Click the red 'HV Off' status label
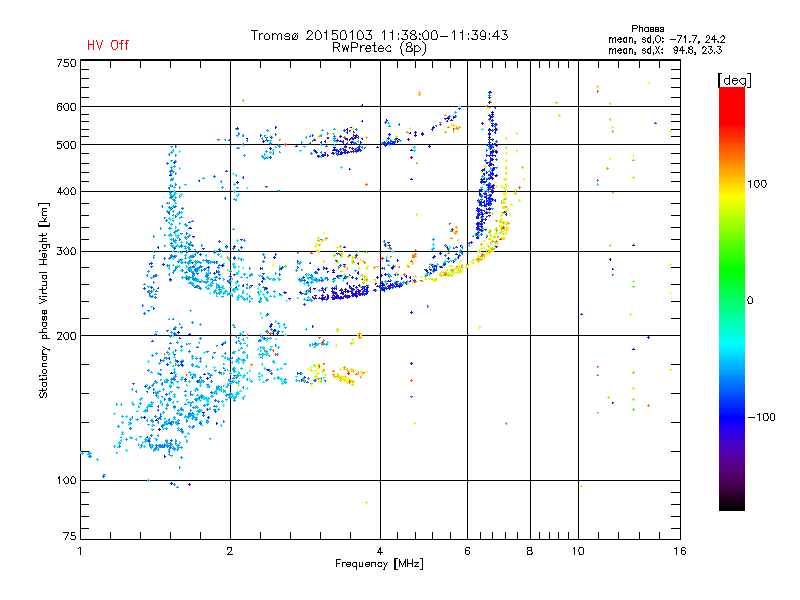The height and width of the screenshot is (600, 800). [108, 45]
